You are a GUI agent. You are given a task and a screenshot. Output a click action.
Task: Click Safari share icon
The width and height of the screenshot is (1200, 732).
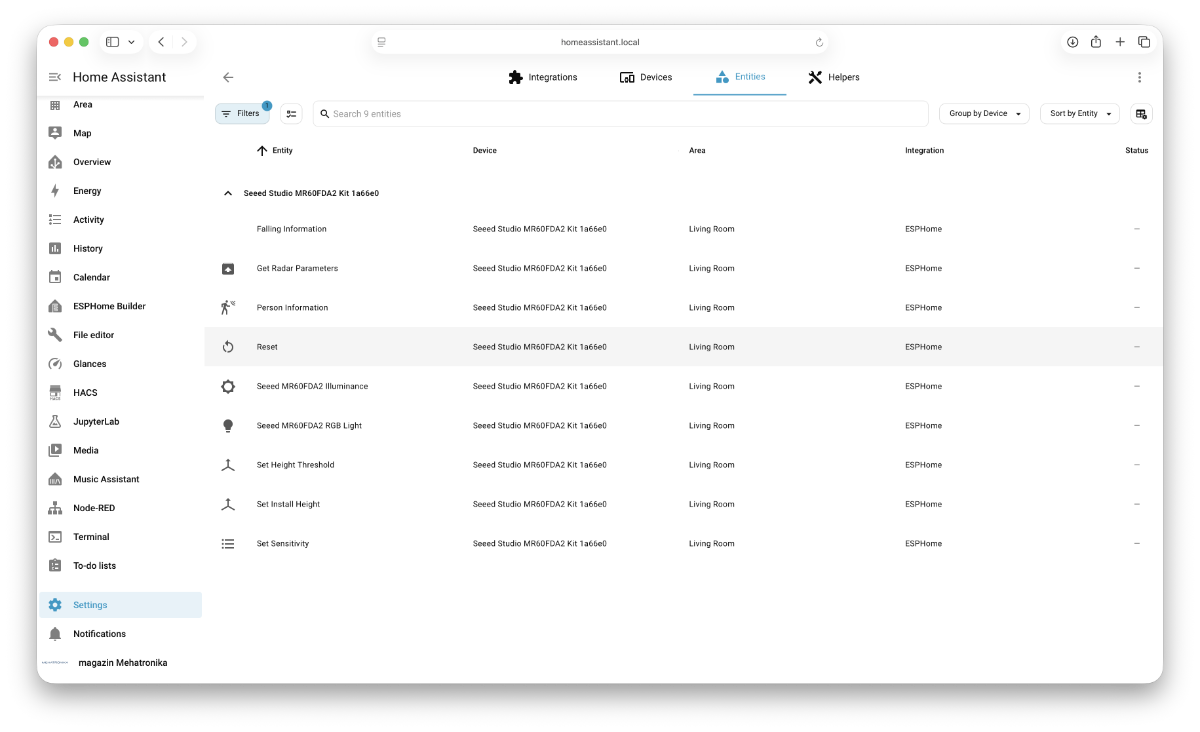pyautogui.click(x=1096, y=42)
